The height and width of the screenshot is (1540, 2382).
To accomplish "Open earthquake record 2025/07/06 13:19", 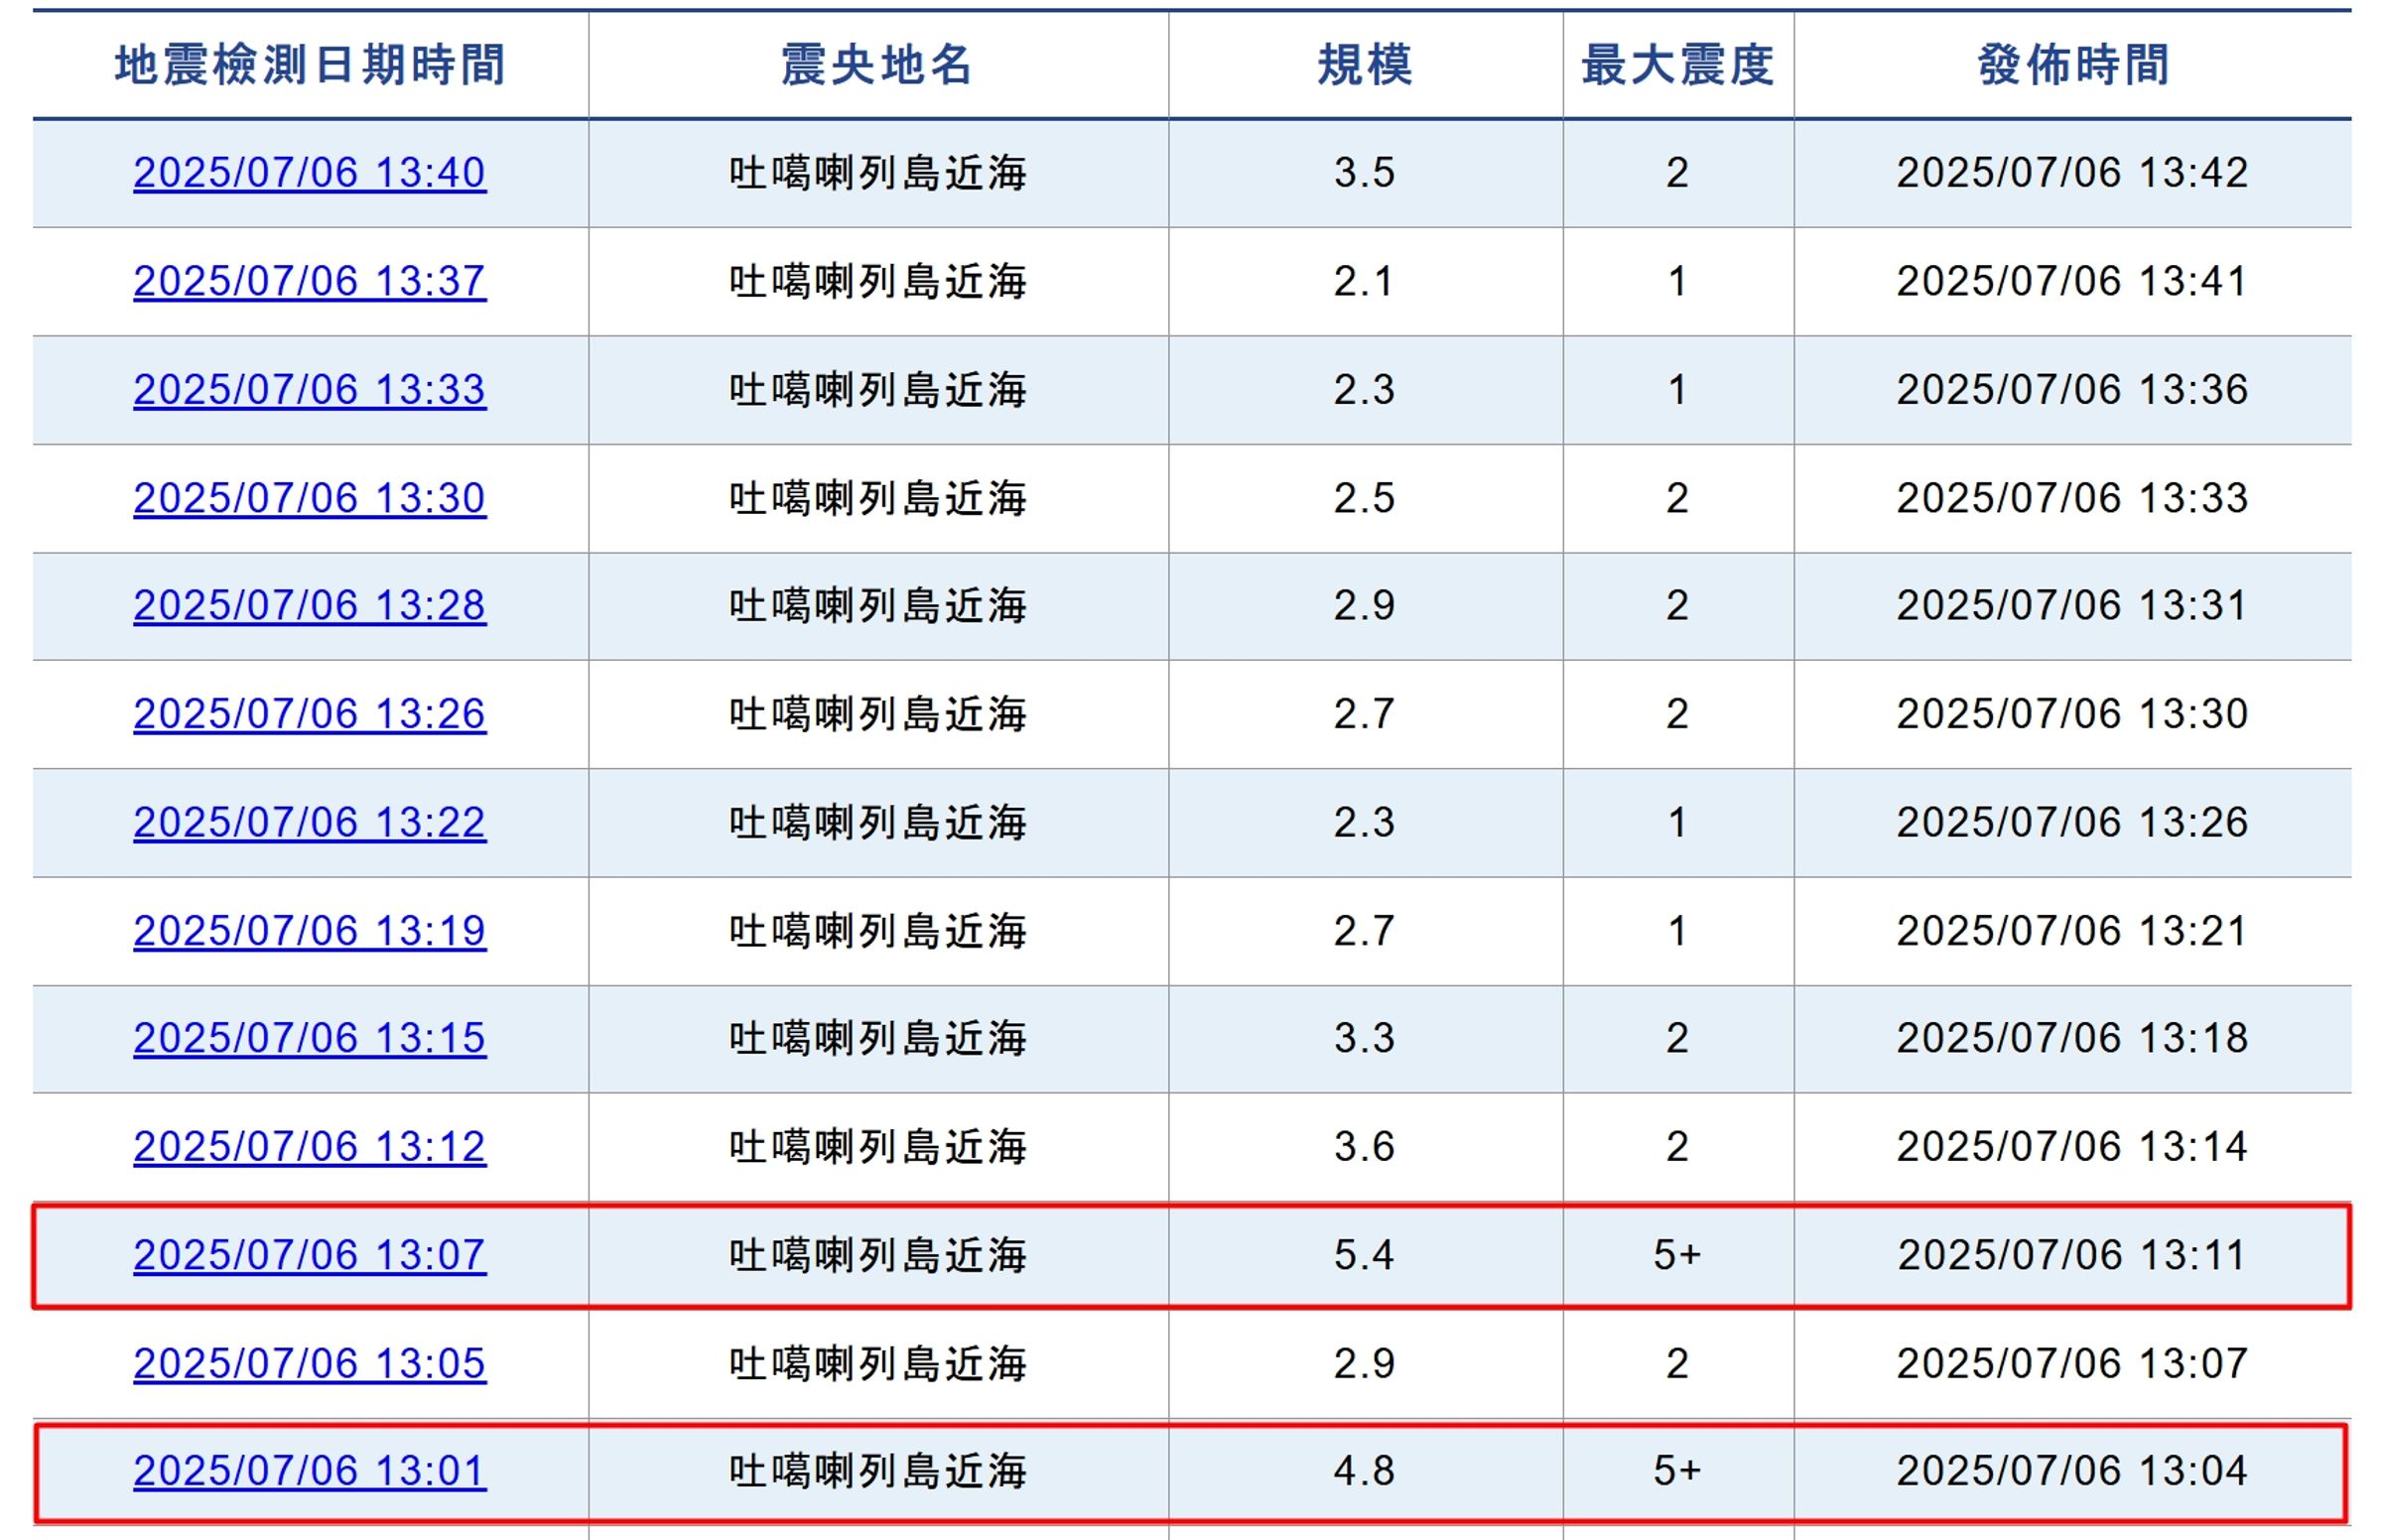I will coord(309,931).
